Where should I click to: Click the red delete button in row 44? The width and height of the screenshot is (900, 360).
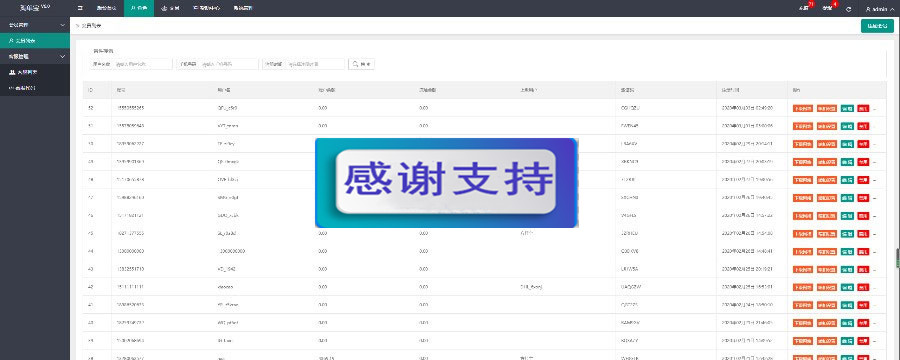[x=863, y=251]
